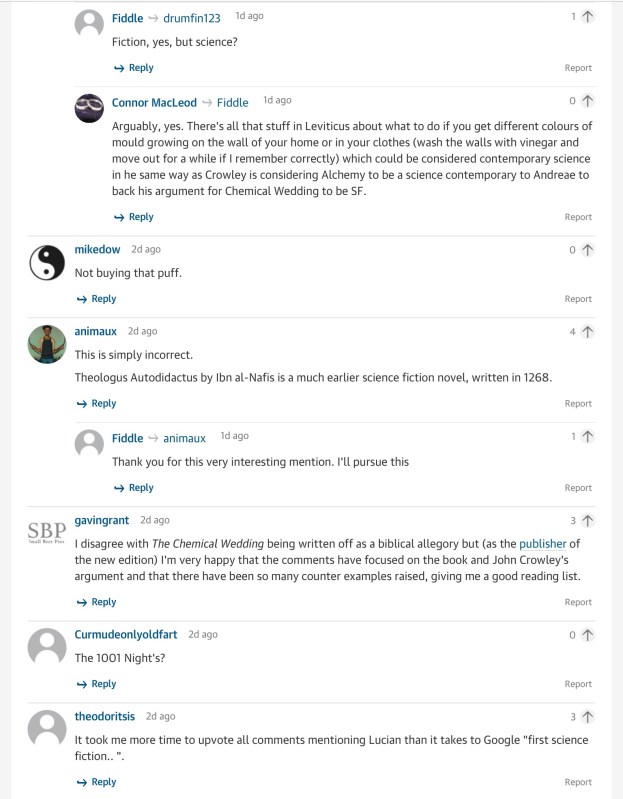
Task: Upvote Connor MacLeod's Leviticus comment
Action: tap(587, 101)
